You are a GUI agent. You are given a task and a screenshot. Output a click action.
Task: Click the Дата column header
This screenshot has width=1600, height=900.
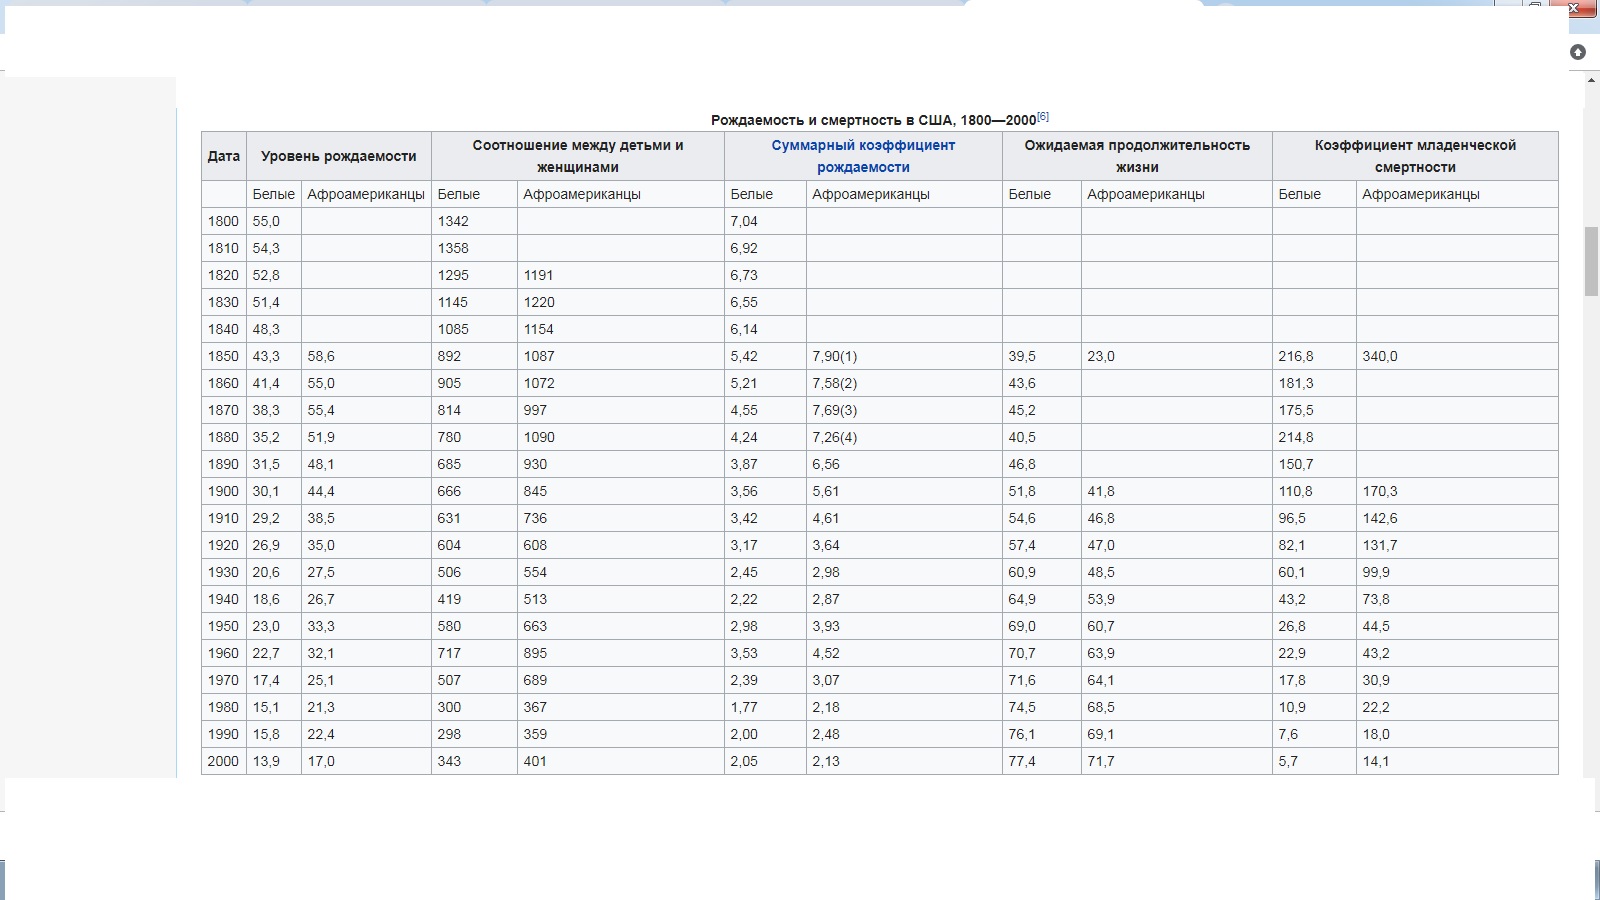(224, 156)
